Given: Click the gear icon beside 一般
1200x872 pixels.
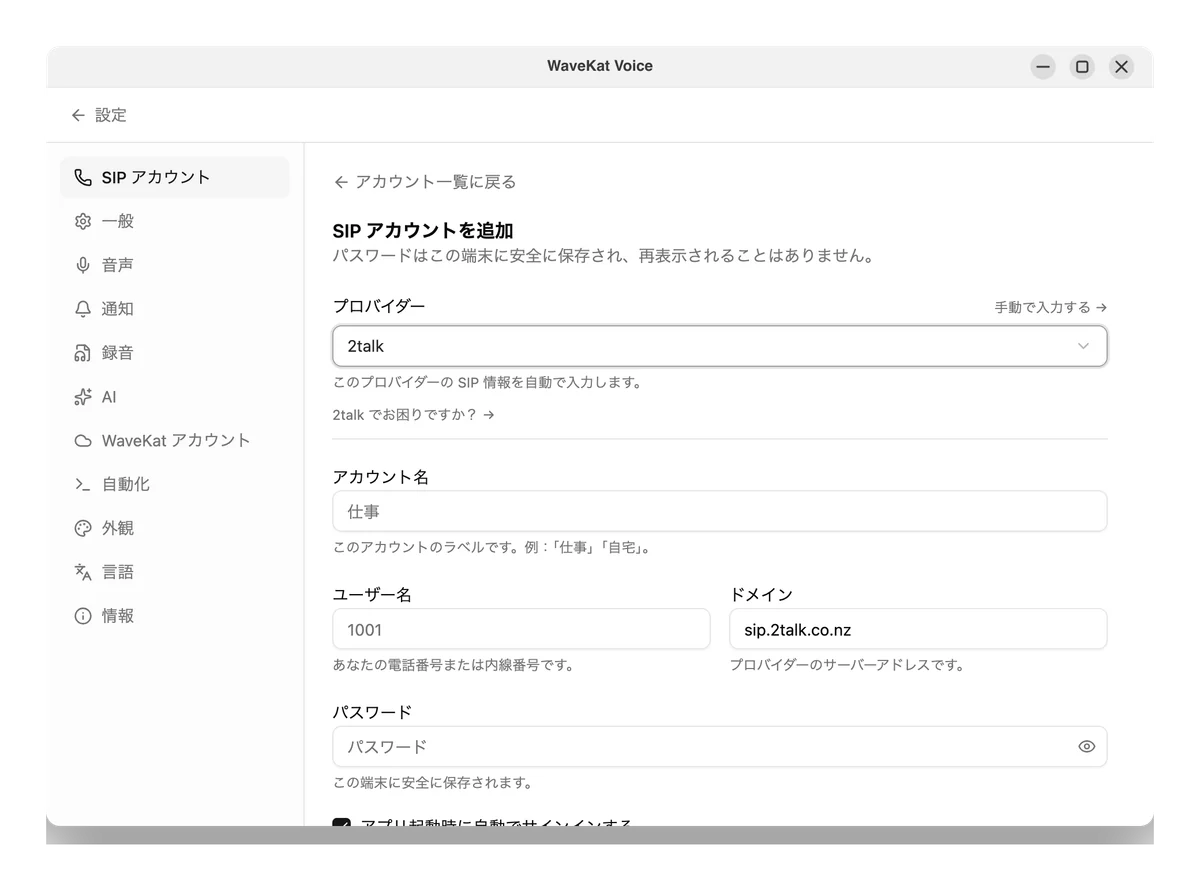Looking at the screenshot, I should (83, 221).
